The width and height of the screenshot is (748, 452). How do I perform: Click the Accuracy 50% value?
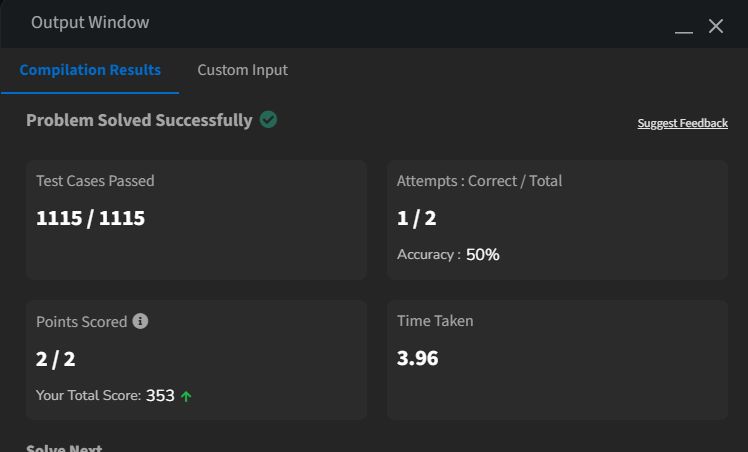pyautogui.click(x=483, y=255)
